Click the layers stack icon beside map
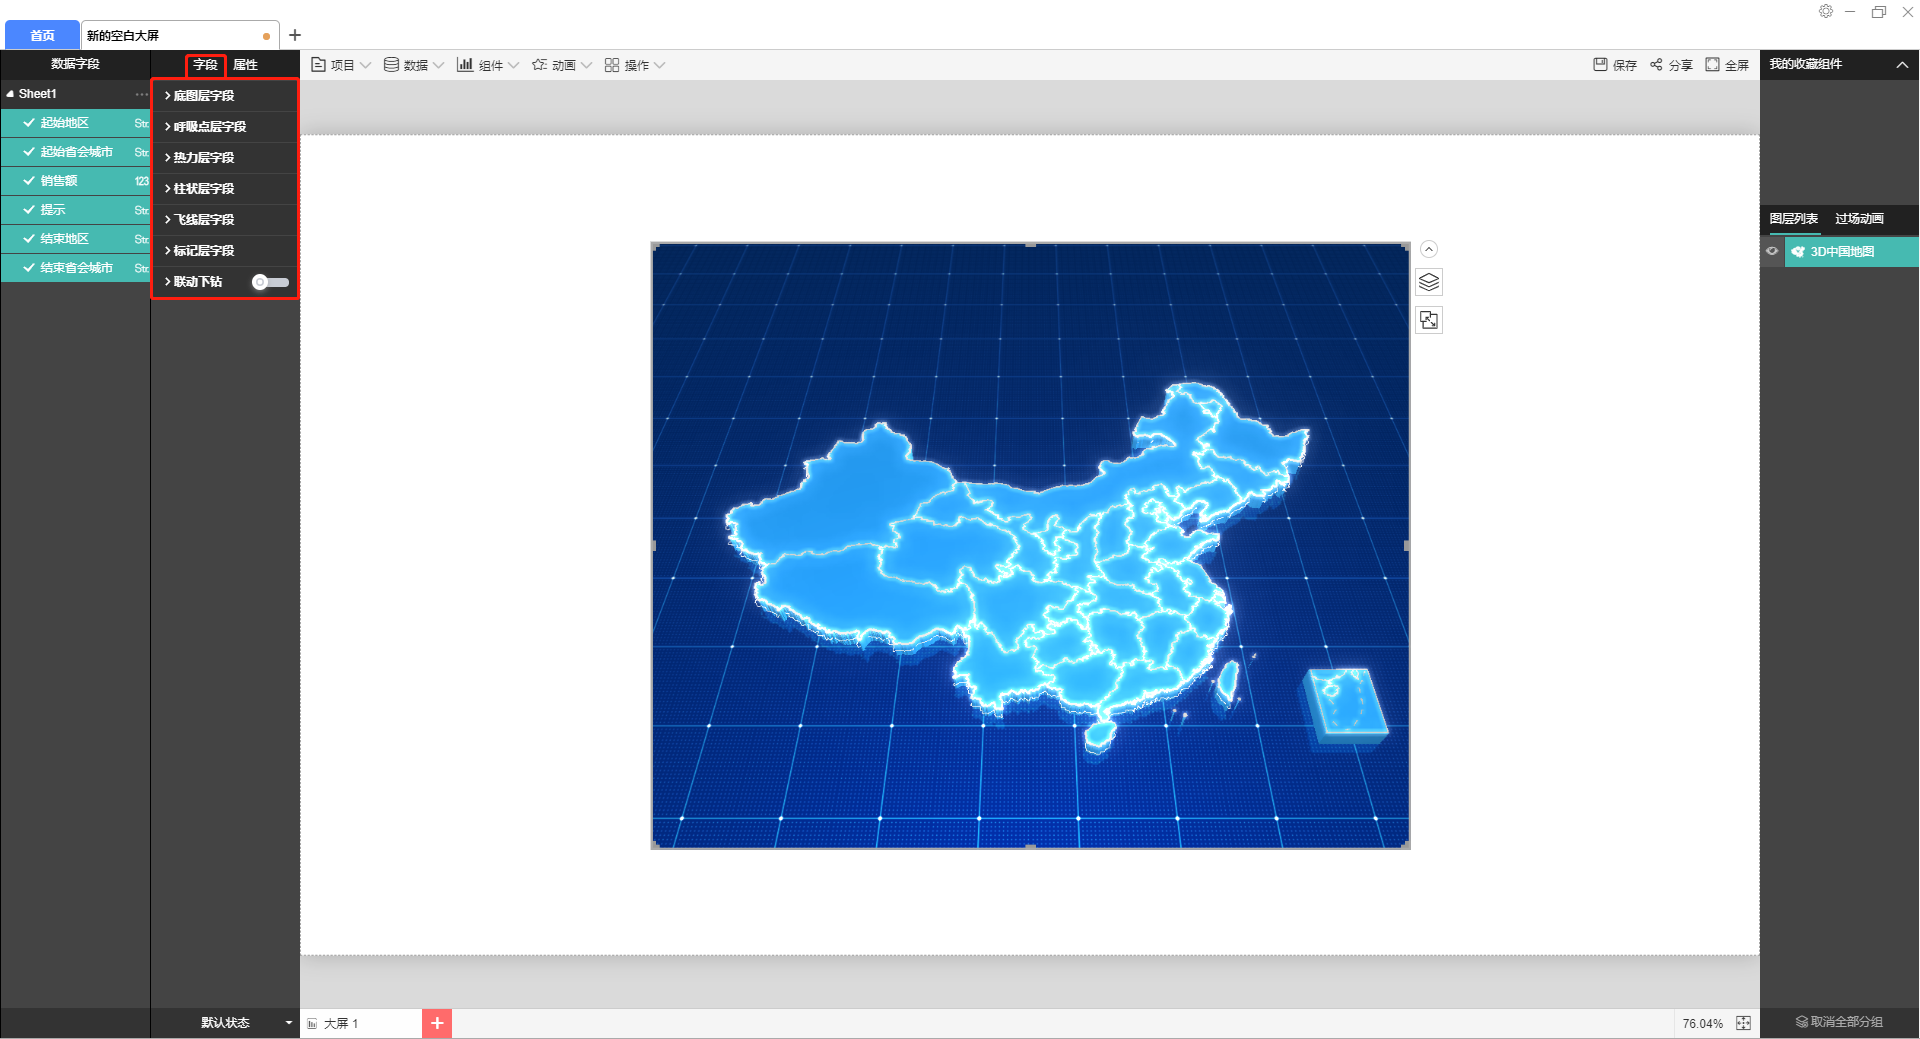This screenshot has height=1039, width=1920. (1429, 283)
